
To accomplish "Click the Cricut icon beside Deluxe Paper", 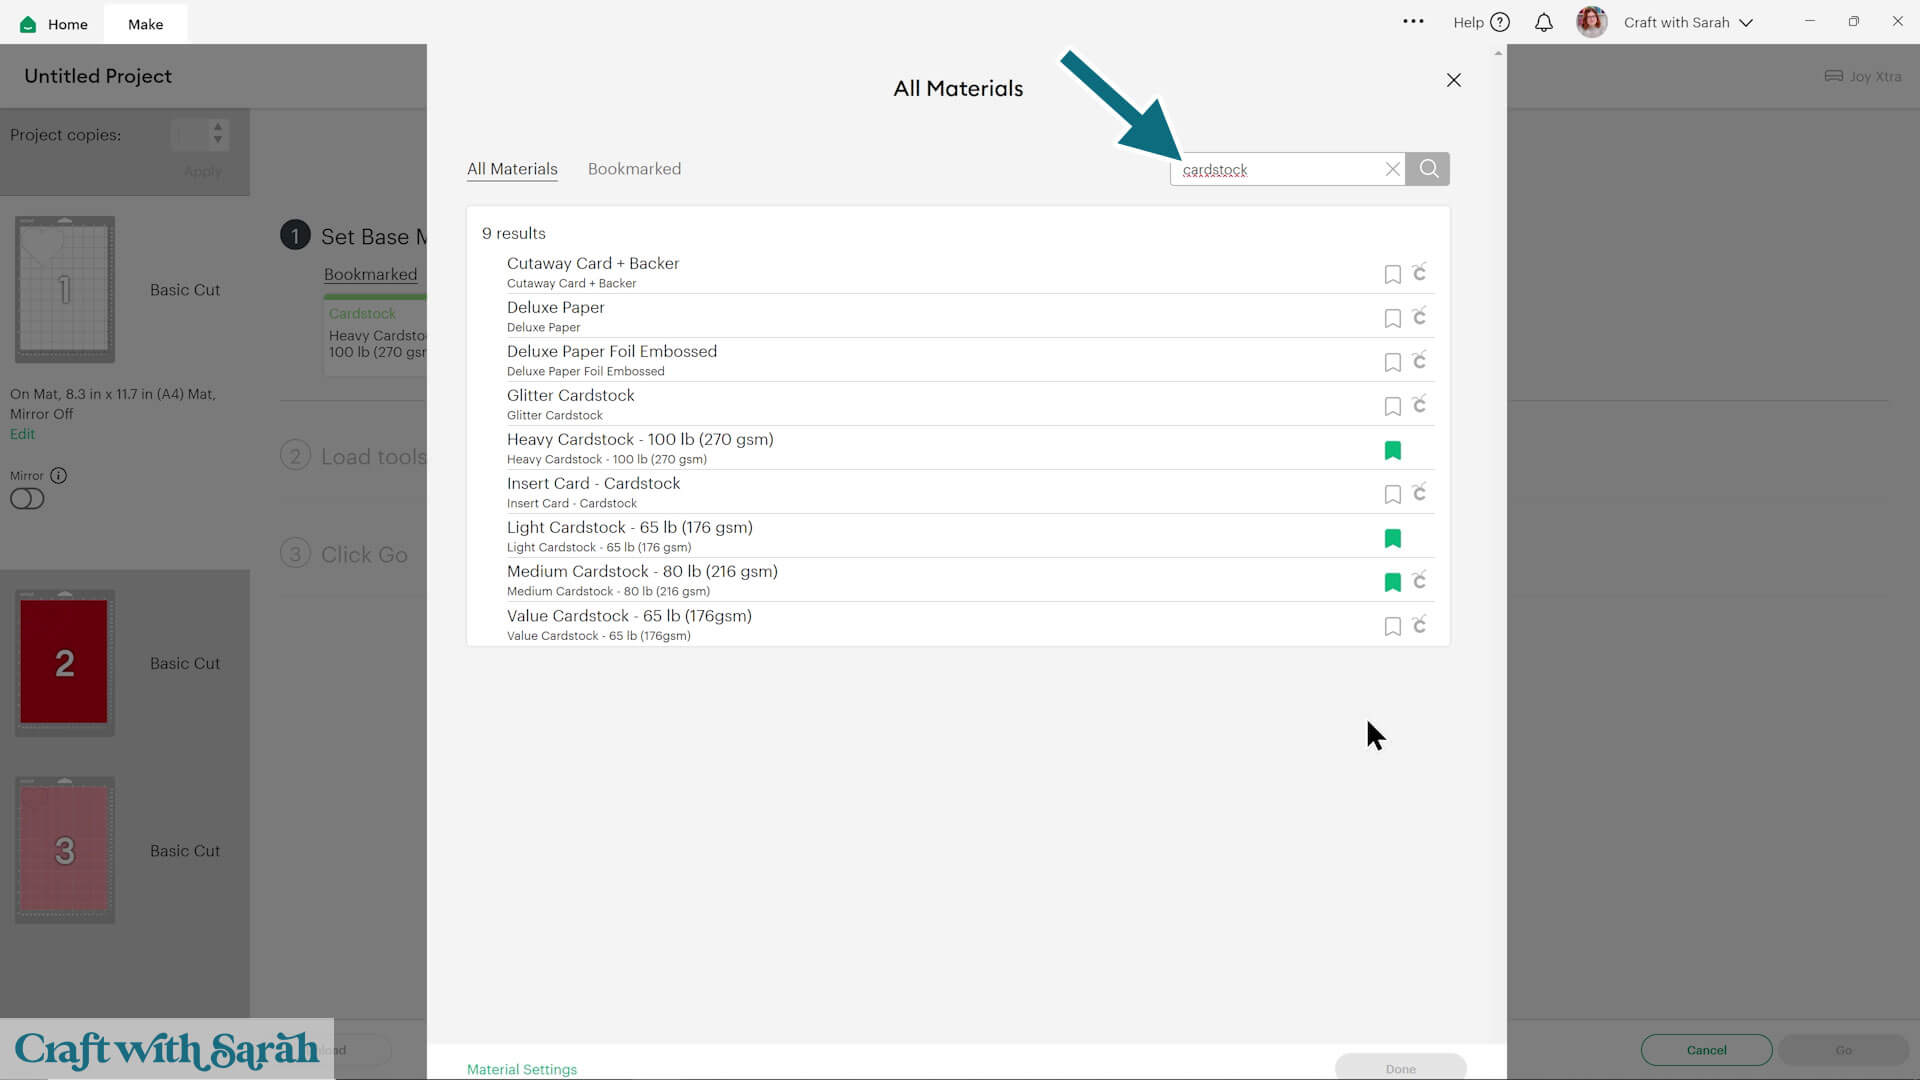I will (1419, 317).
